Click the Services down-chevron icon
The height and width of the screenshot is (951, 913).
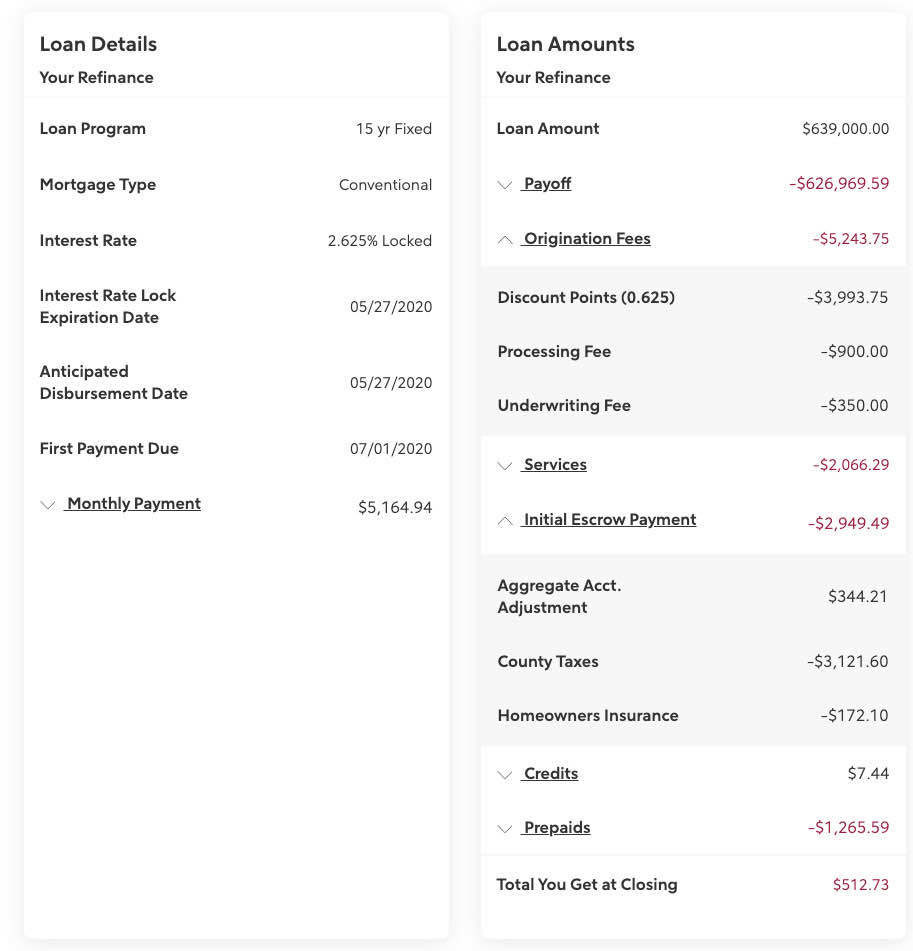pyautogui.click(x=506, y=465)
